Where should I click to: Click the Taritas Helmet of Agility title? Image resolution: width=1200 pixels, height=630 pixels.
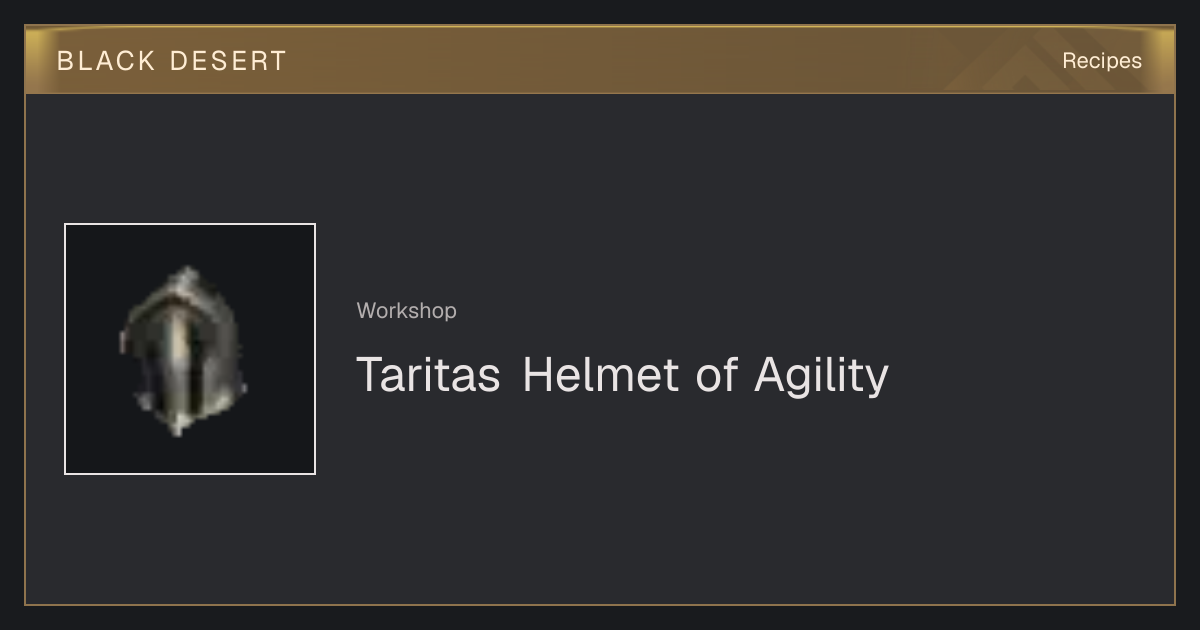point(622,375)
